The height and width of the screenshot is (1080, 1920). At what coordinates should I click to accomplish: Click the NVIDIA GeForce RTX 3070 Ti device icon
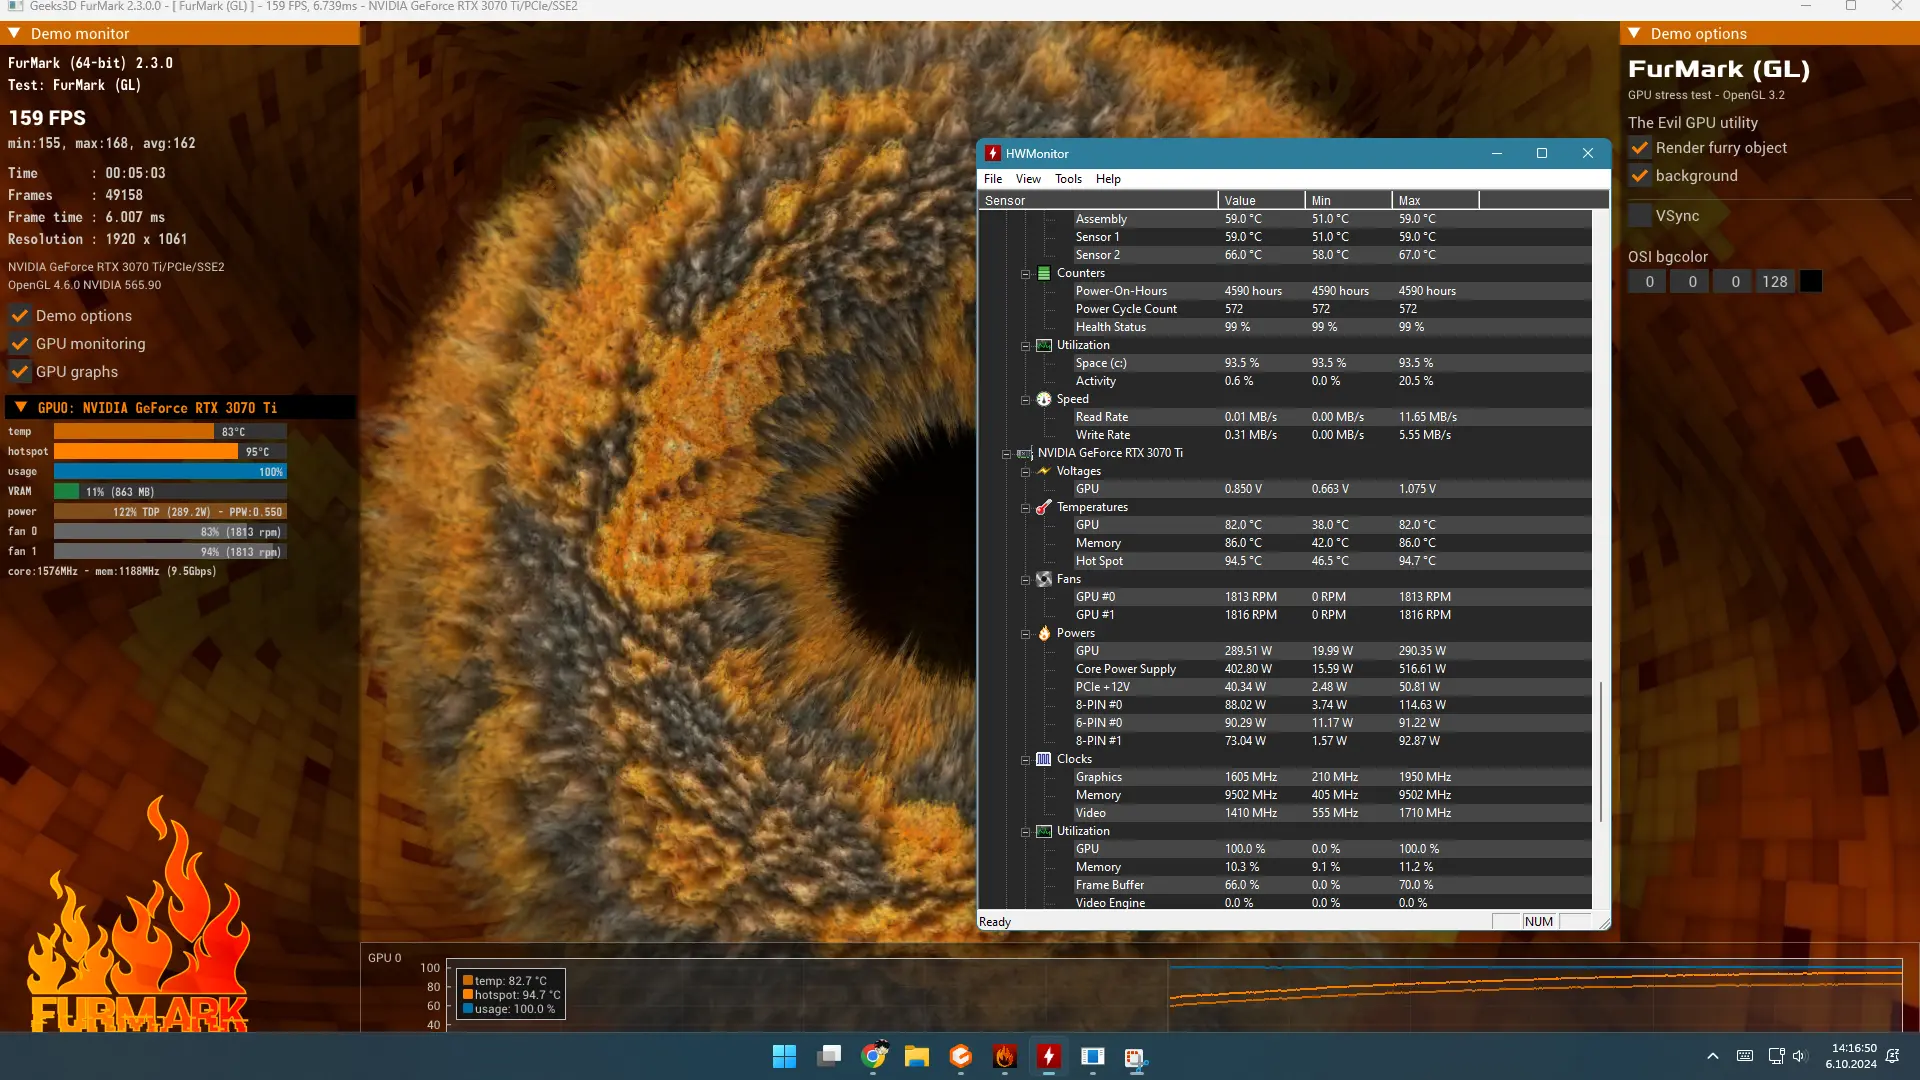(1025, 453)
